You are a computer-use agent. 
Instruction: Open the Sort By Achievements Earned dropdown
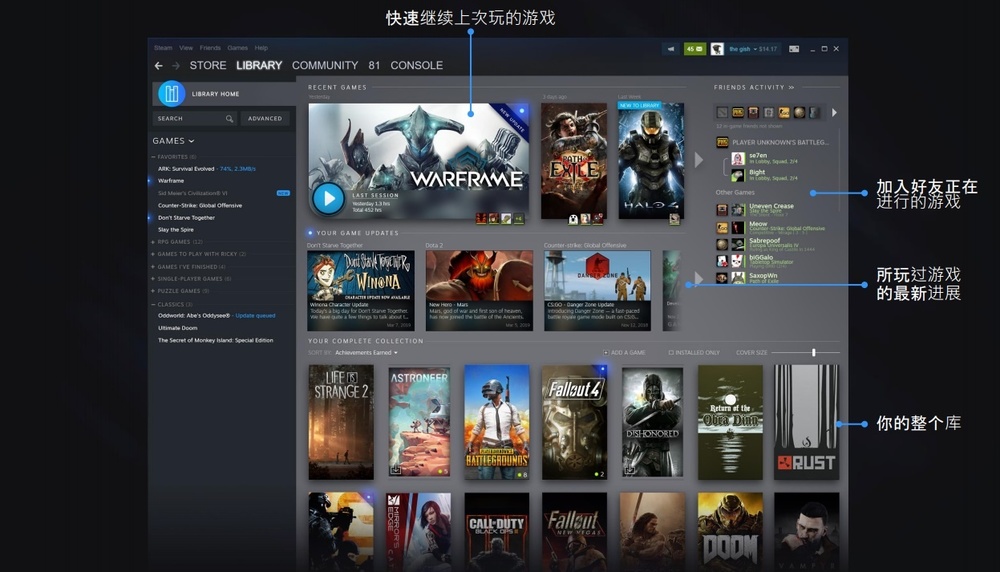tap(366, 353)
